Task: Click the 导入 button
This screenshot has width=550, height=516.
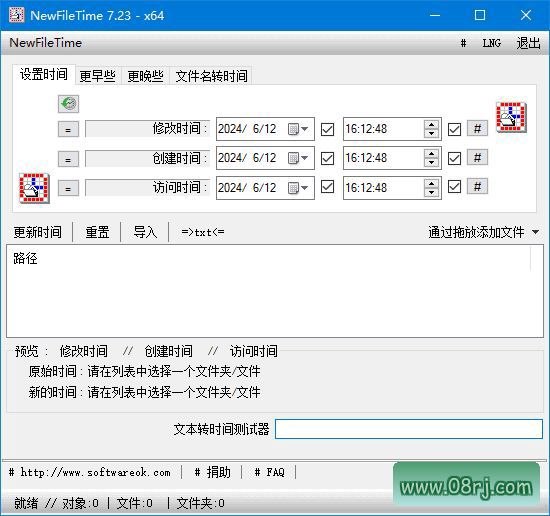Action: click(145, 232)
